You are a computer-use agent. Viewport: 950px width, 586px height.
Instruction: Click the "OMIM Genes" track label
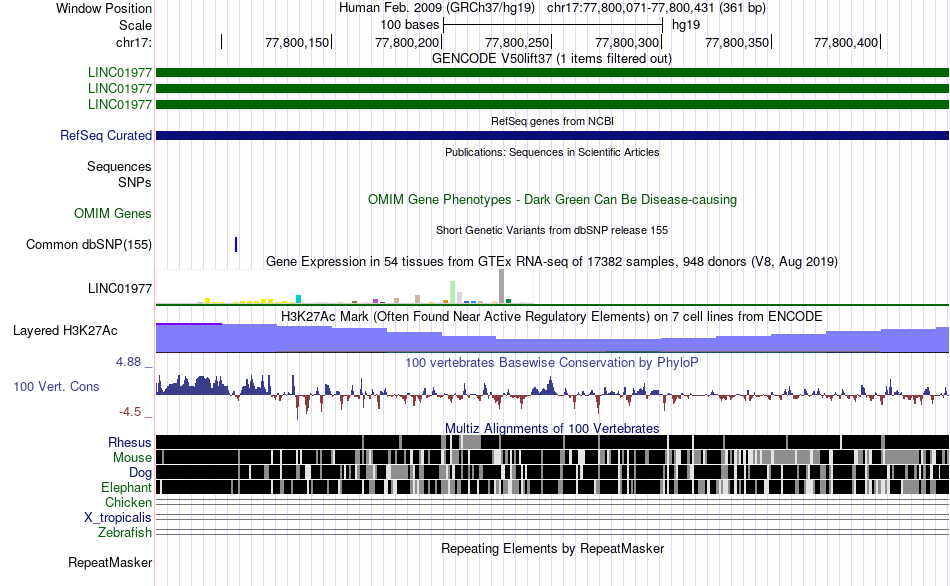(113, 213)
